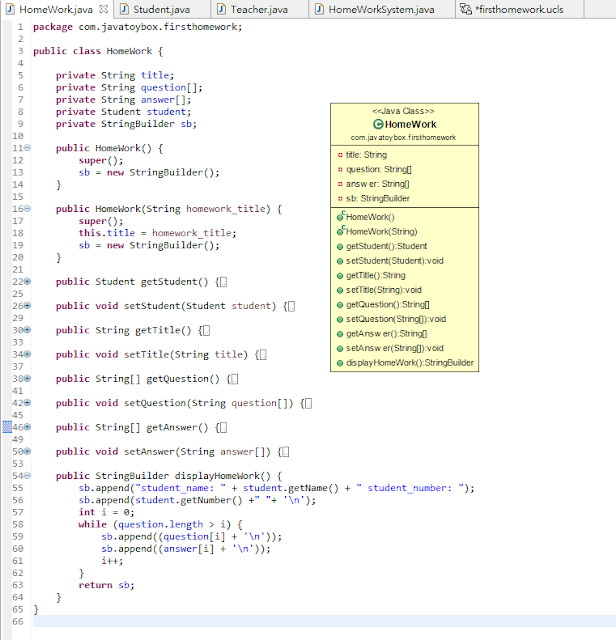The height and width of the screenshot is (640, 616).
Task: Click 'private Student student;' on line 8
Action: pyautogui.click(x=123, y=112)
